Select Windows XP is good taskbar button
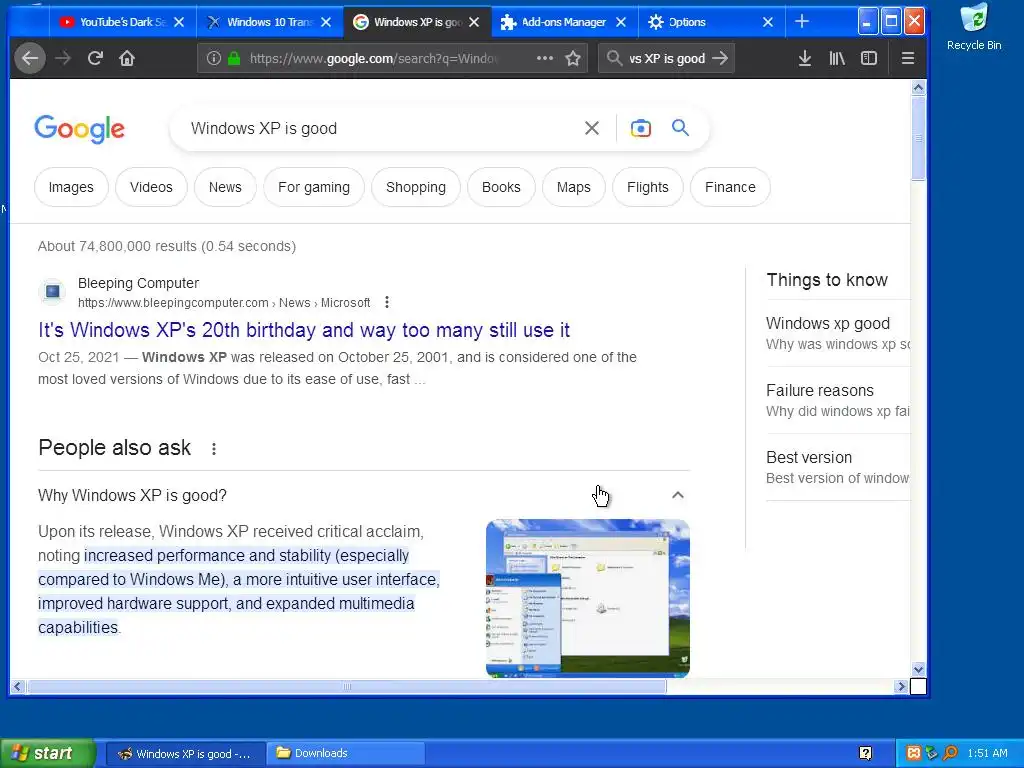Screen dimensions: 1024x768 (185, 754)
